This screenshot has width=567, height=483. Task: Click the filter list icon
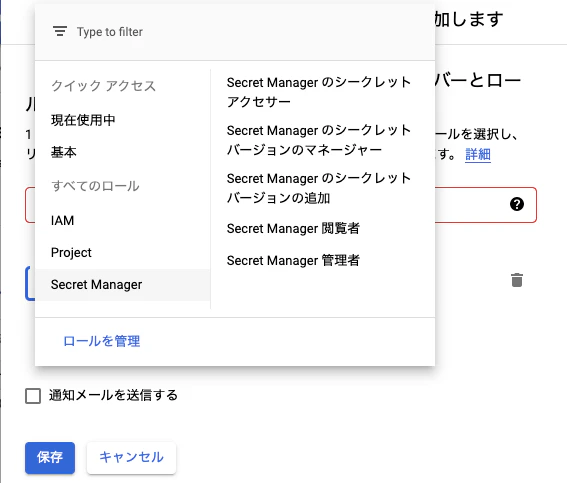click(x=60, y=31)
